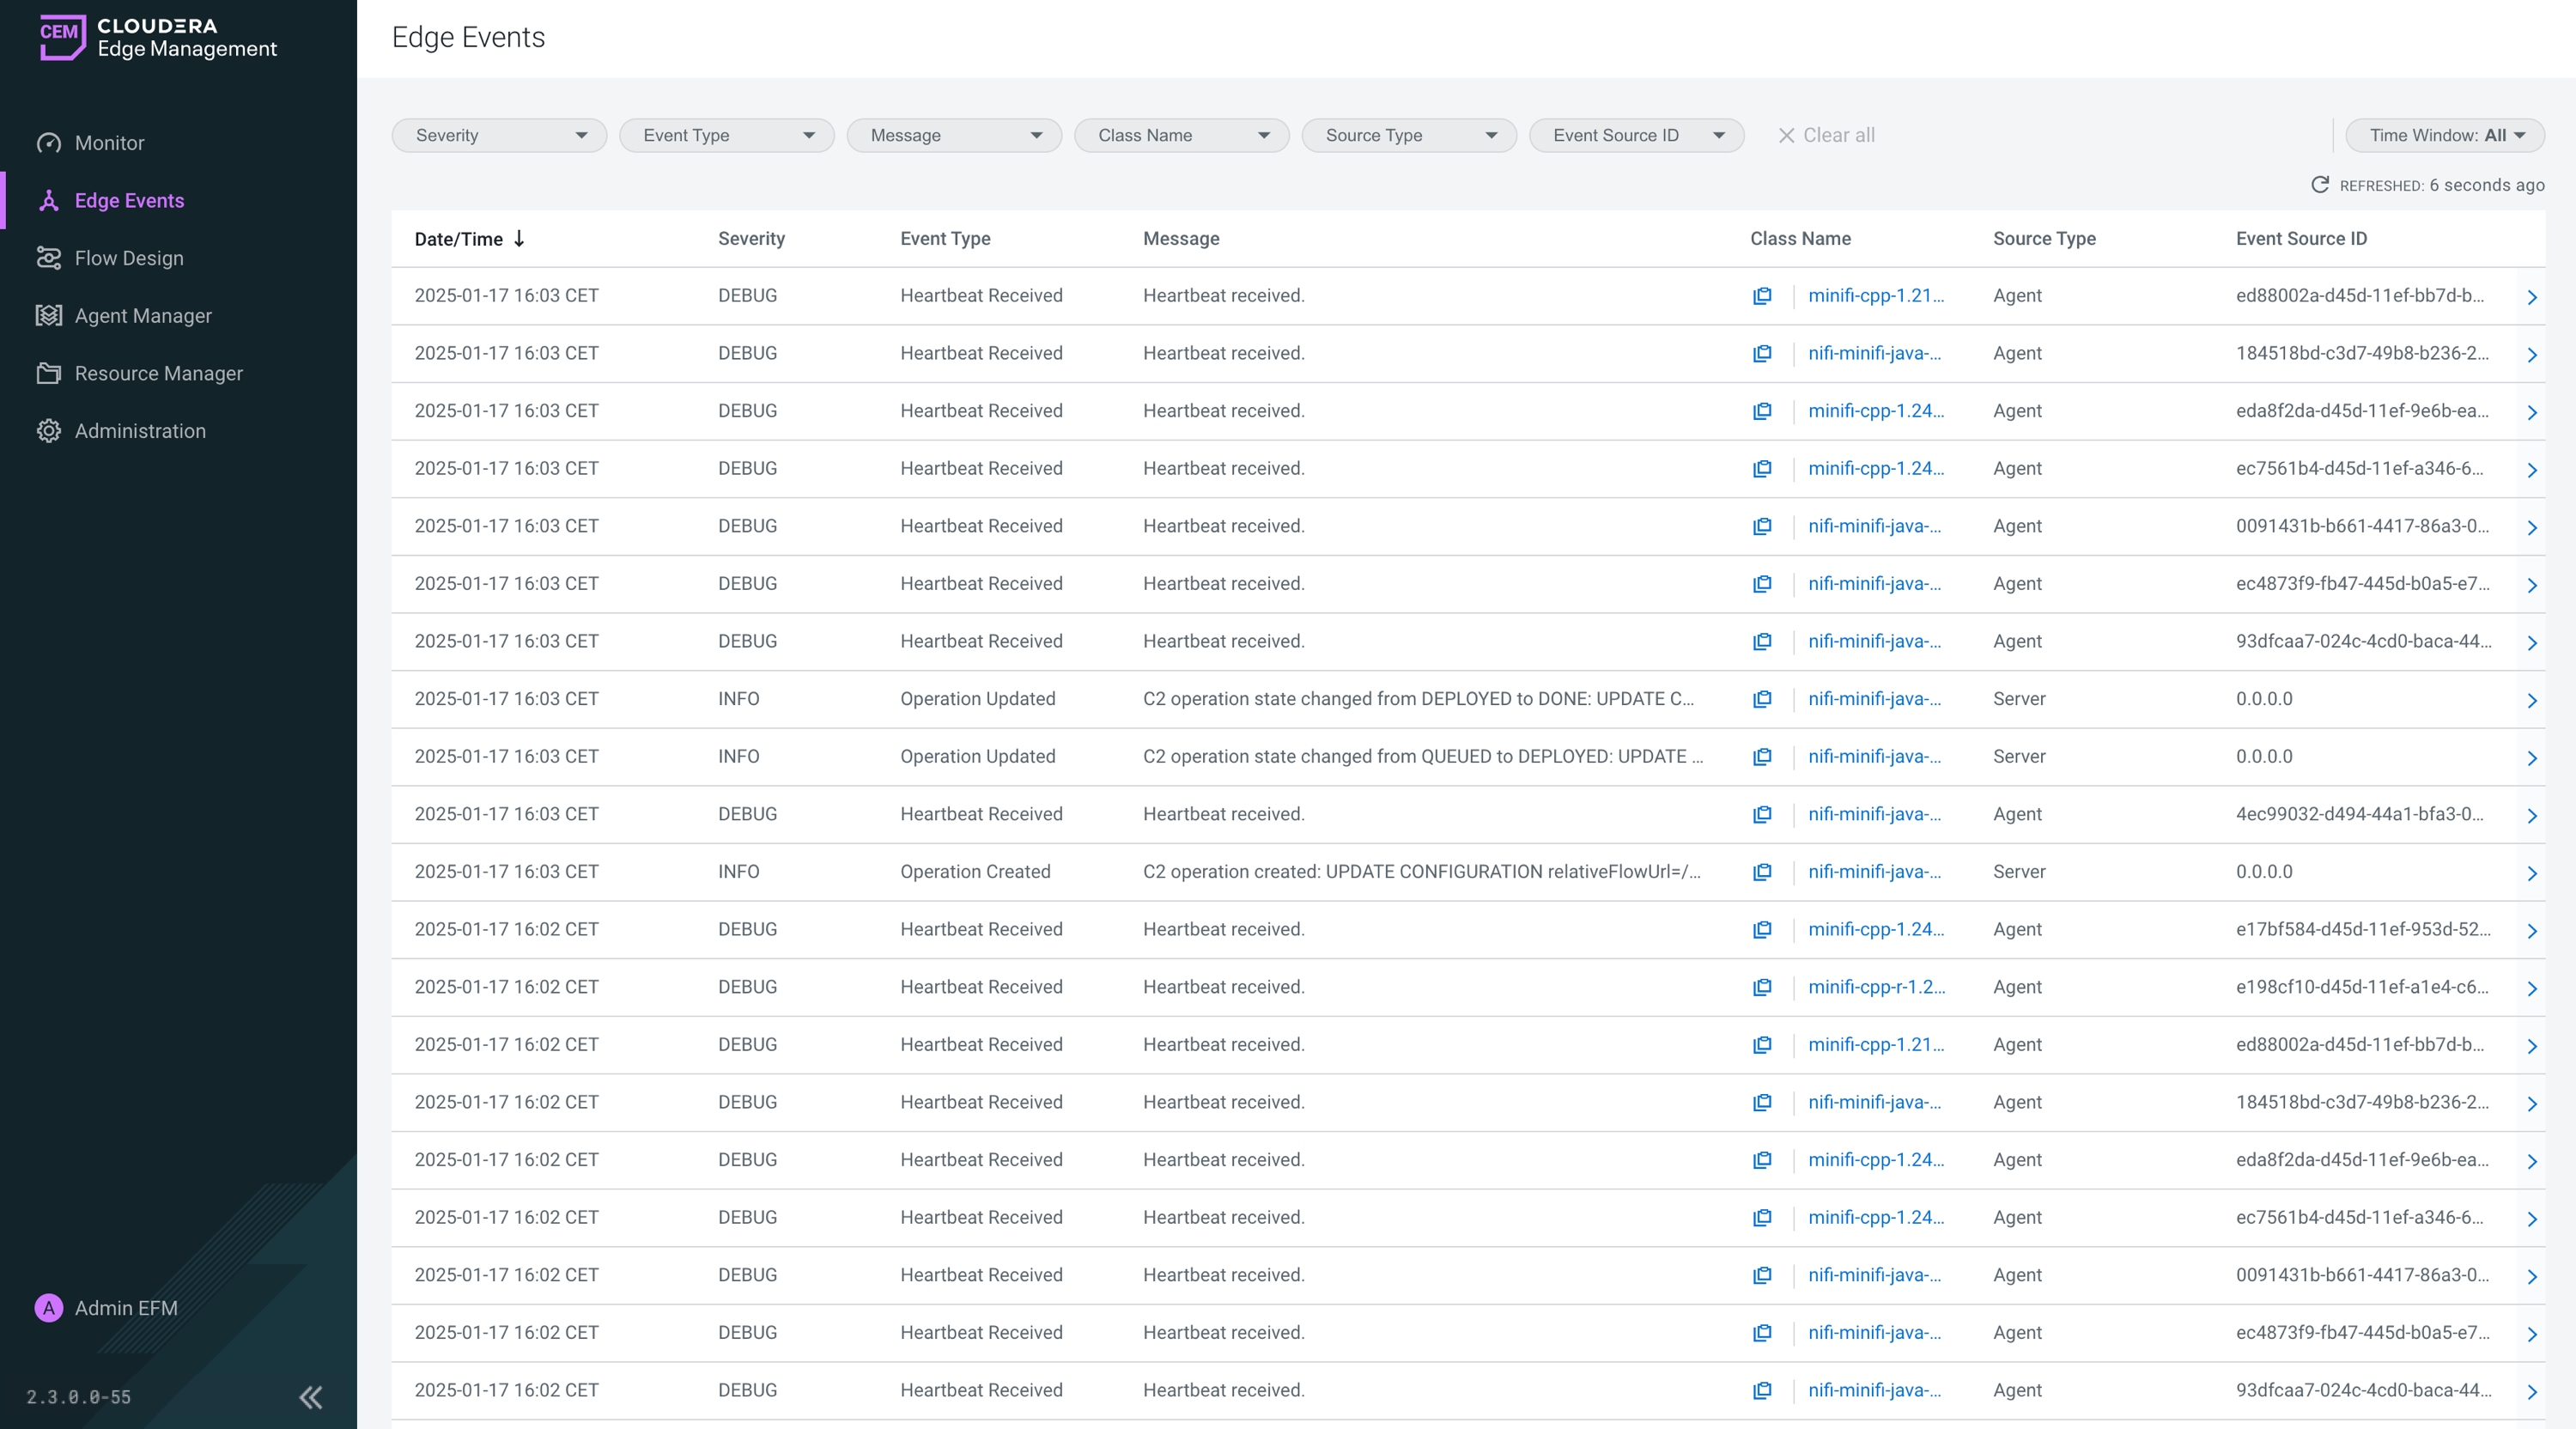
Task: Collapse sidebar with double chevron icon
Action: [x=311, y=1397]
